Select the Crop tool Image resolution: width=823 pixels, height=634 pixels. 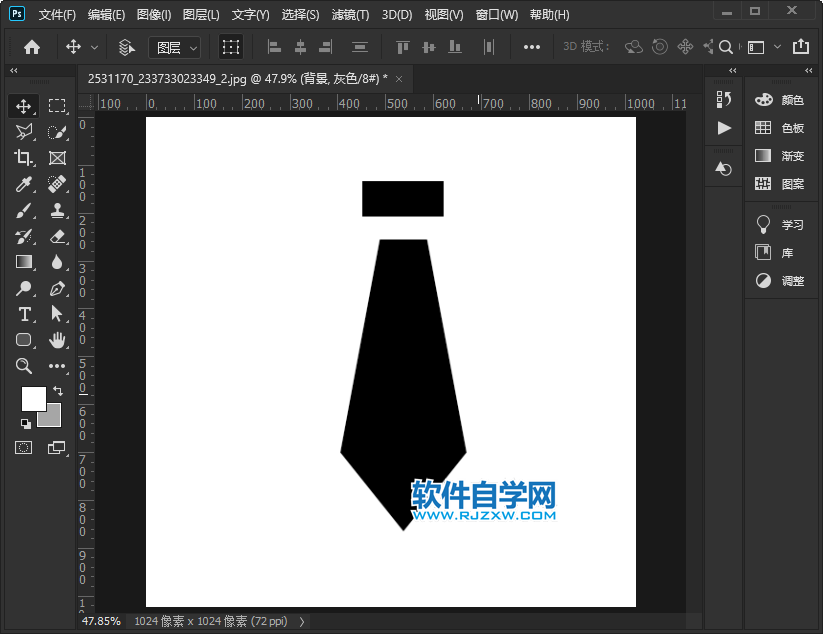point(24,157)
